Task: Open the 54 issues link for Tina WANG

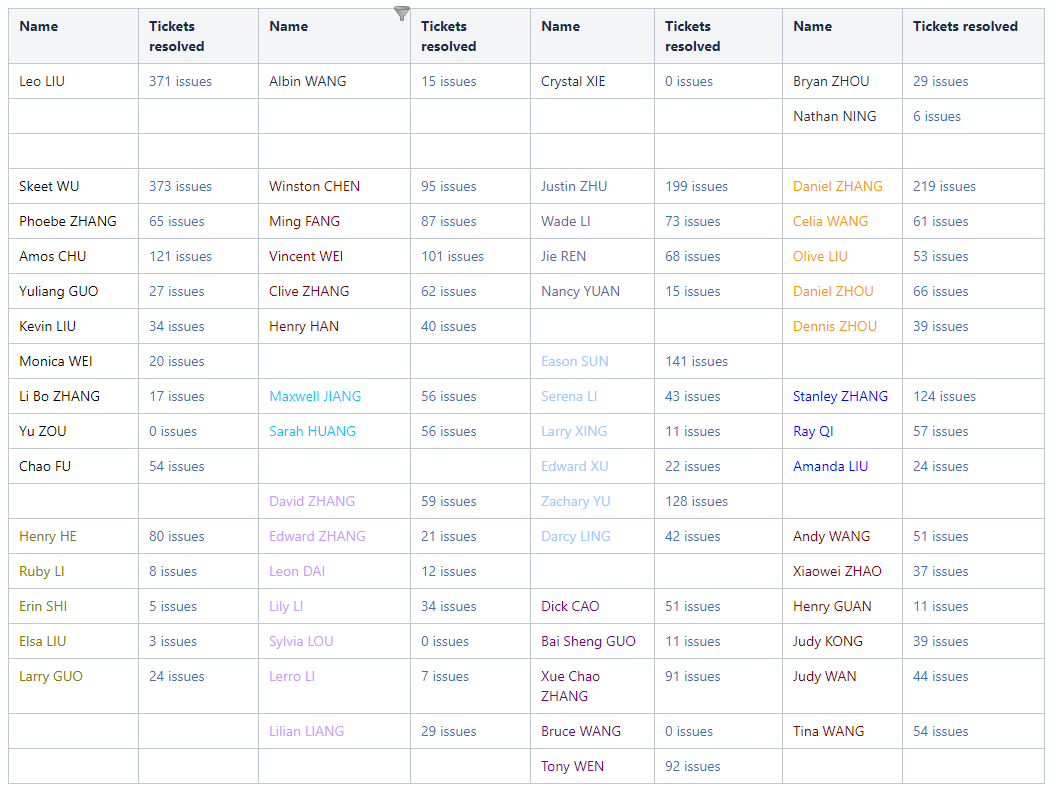Action: (940, 731)
